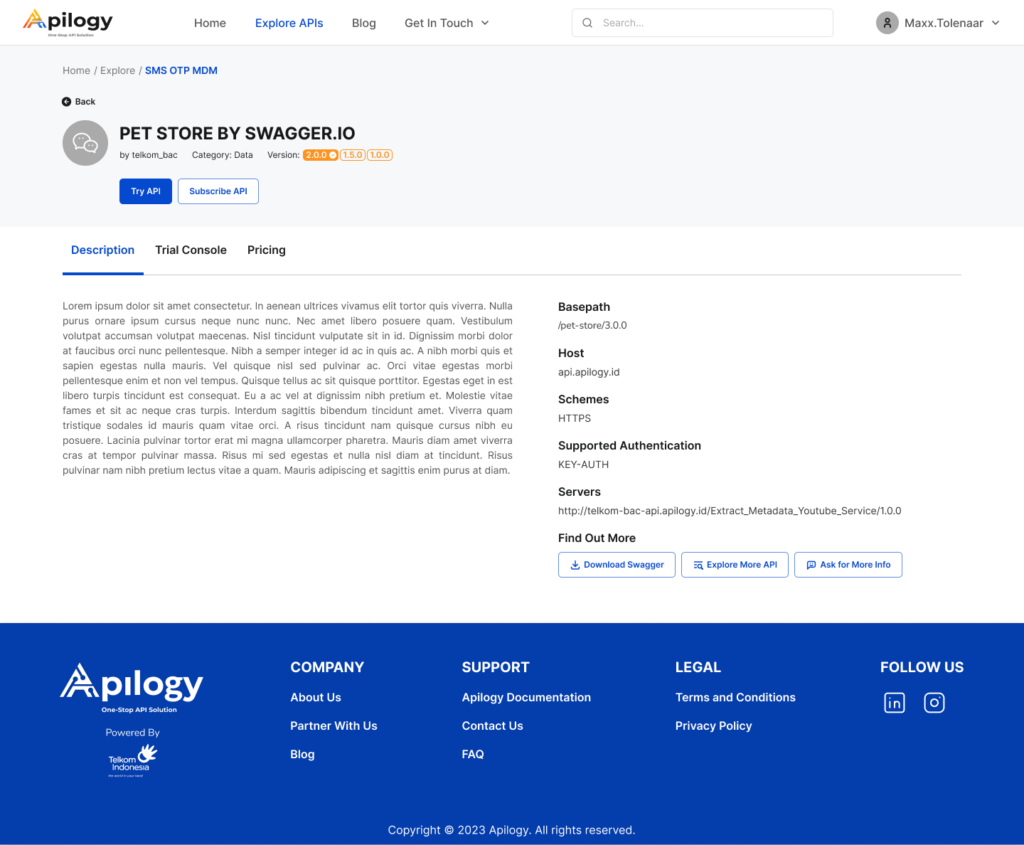Image resolution: width=1024 pixels, height=845 pixels.
Task: Click the user avatar icon
Action: tap(887, 23)
